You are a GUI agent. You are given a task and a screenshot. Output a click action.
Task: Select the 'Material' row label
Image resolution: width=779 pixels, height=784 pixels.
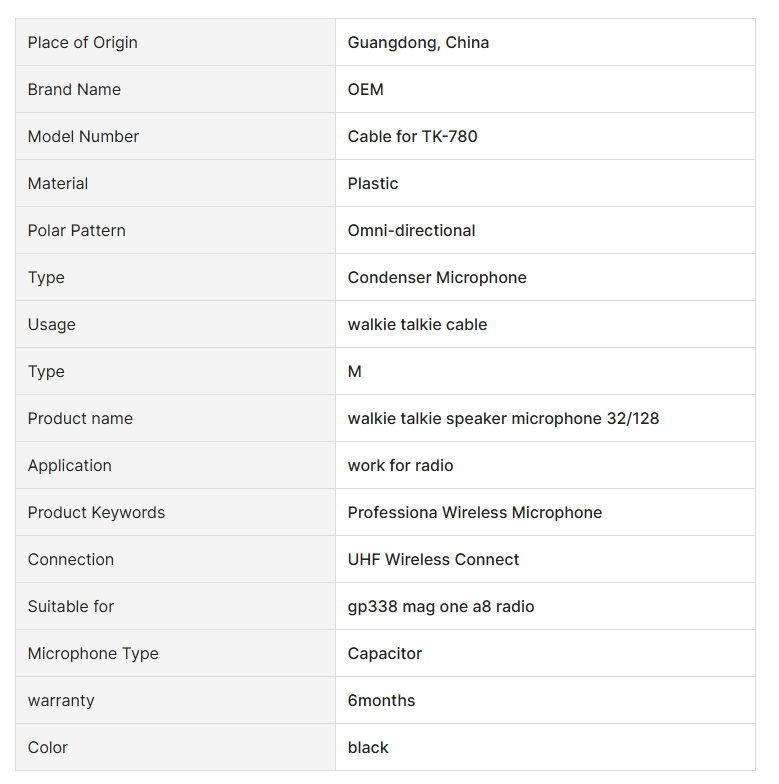[58, 183]
